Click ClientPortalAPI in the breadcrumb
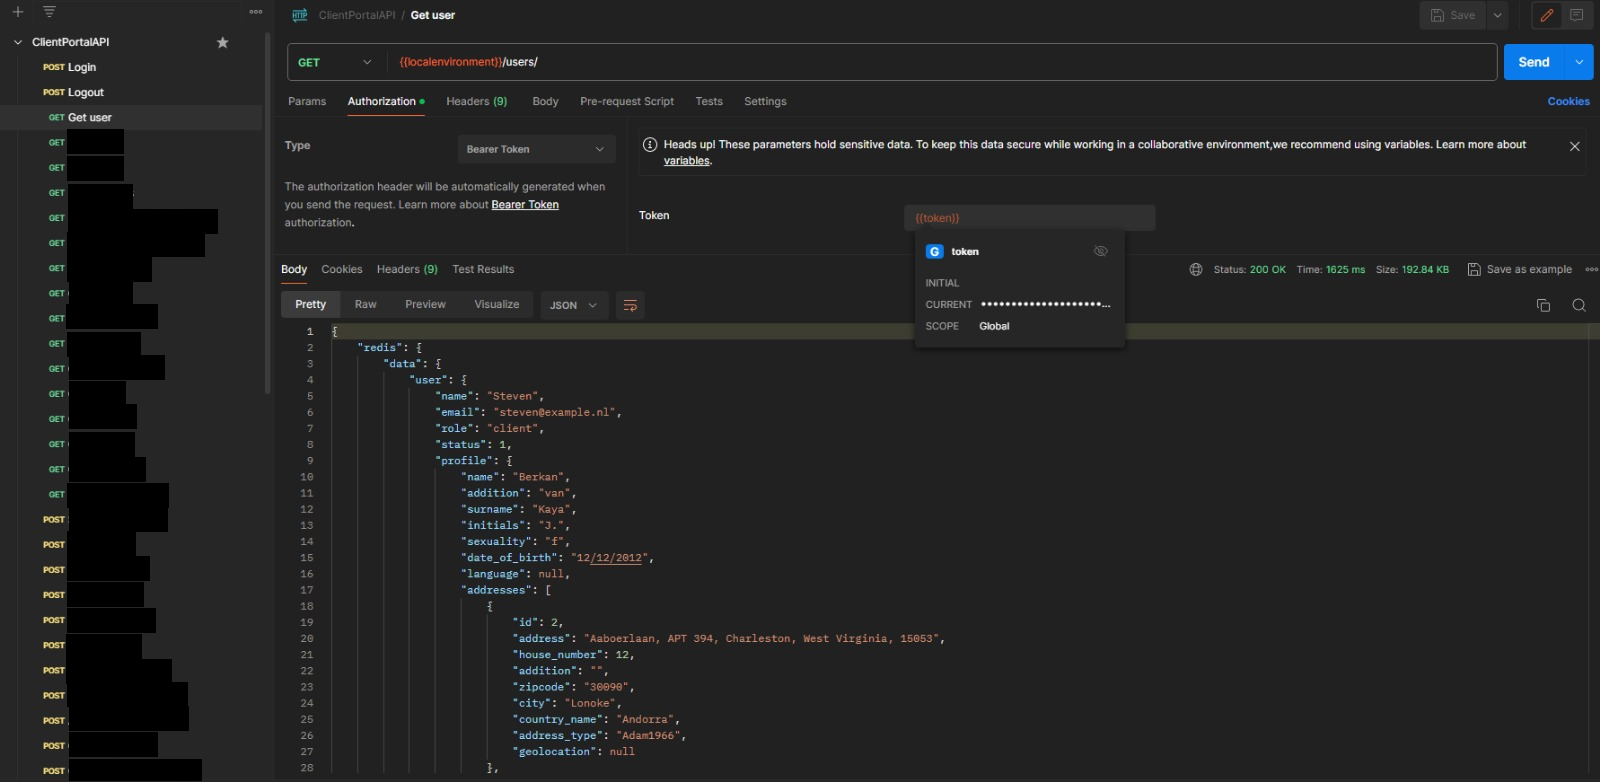 pos(356,15)
